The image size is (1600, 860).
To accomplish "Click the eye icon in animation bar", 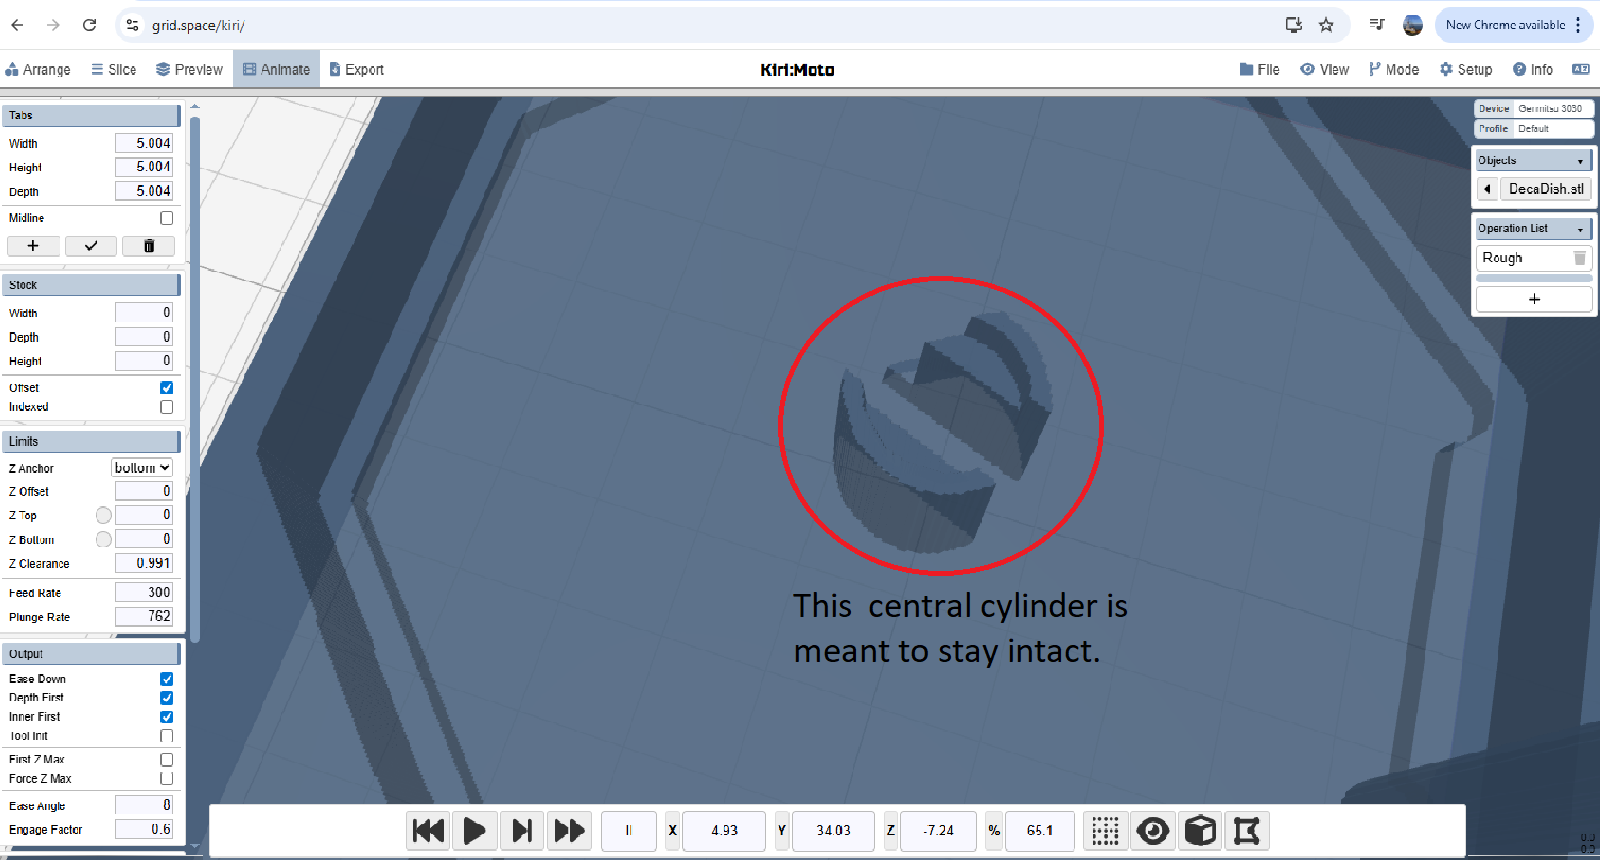I will (x=1153, y=831).
